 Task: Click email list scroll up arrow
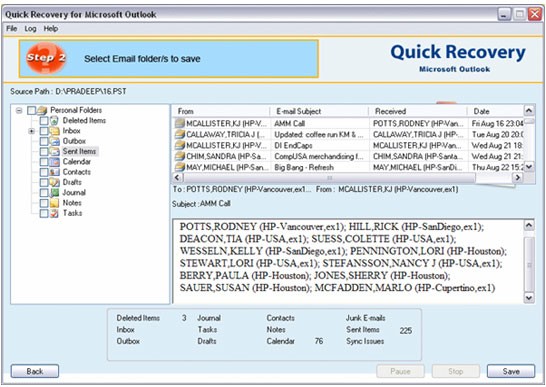[529, 111]
